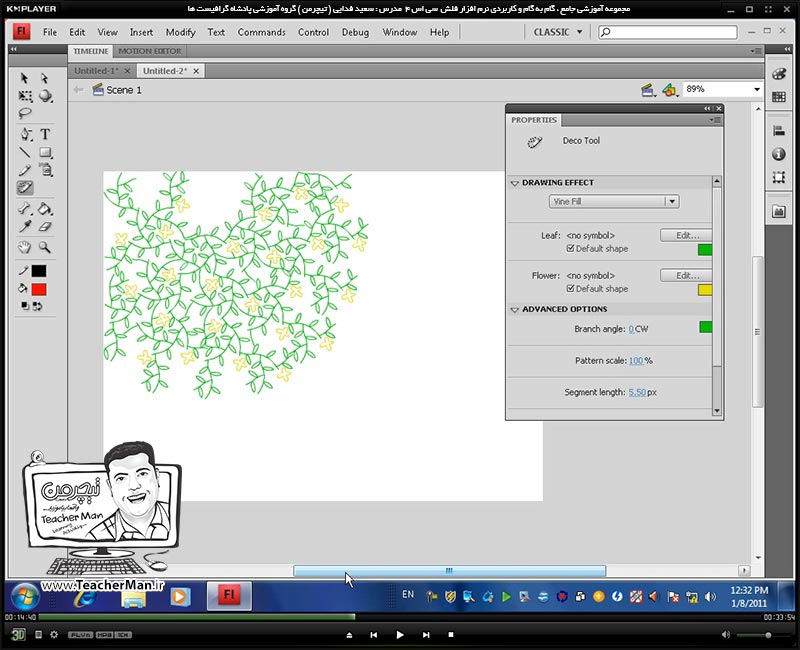Select the Deco tool in toolbox
800x650 pixels.
click(24, 188)
